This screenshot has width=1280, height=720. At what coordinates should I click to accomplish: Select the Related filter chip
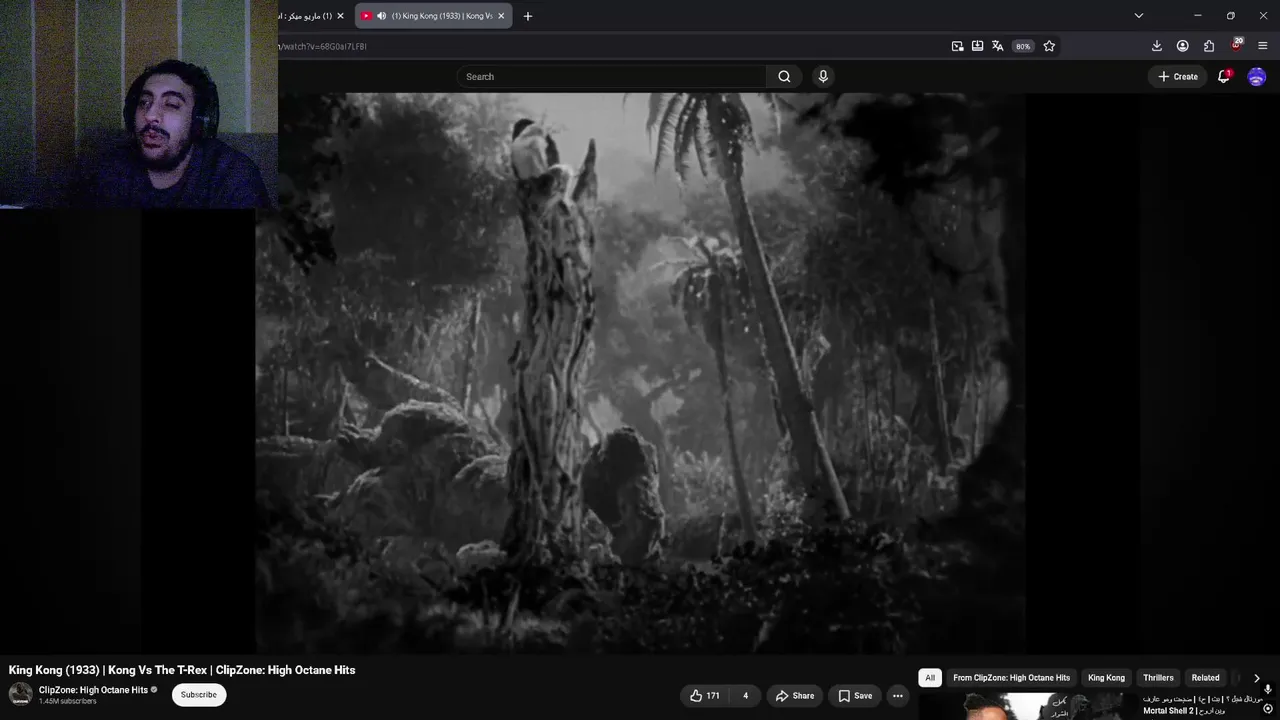click(x=1205, y=678)
